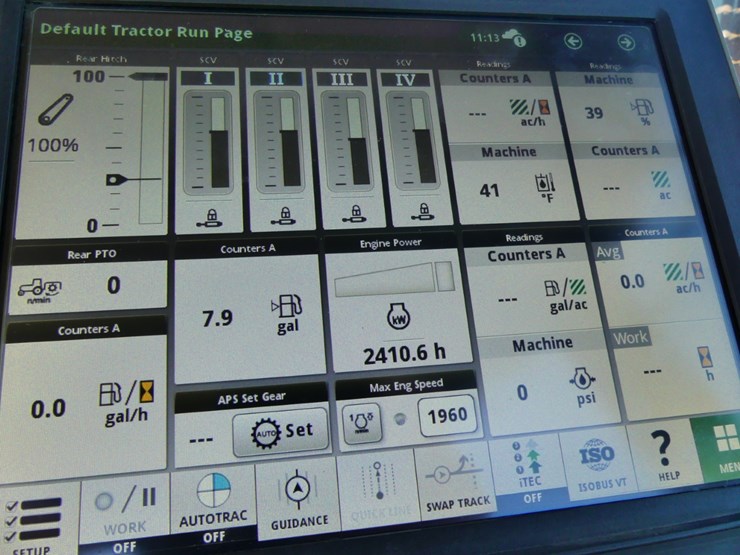Adjust the SCV I flow bar

[219, 142]
